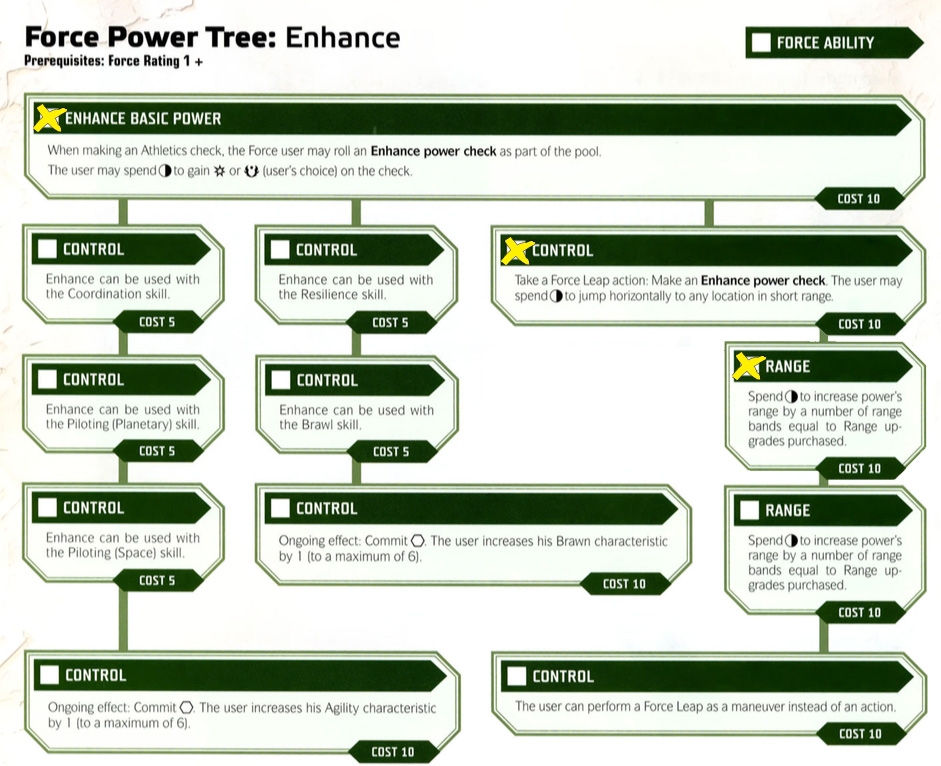Uncheck the Force Leap action Control box

point(516,250)
